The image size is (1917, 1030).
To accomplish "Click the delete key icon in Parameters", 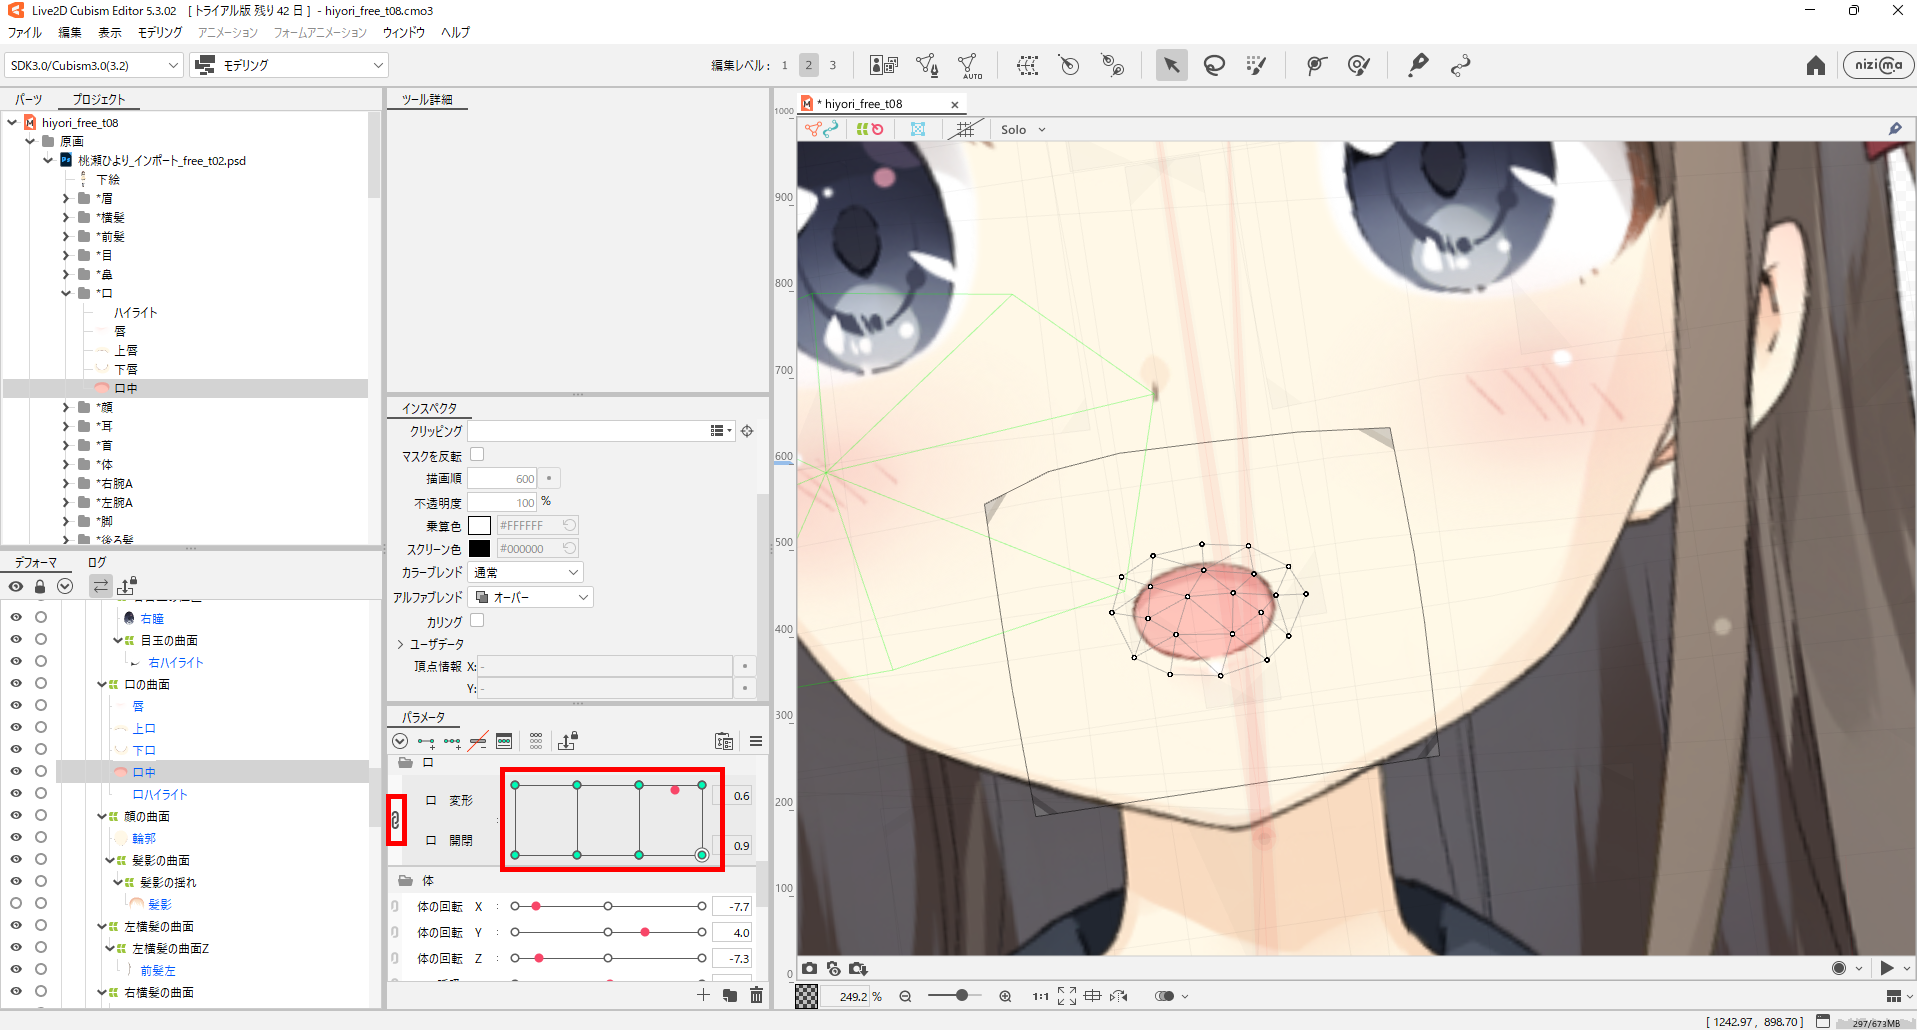I will [x=478, y=742].
